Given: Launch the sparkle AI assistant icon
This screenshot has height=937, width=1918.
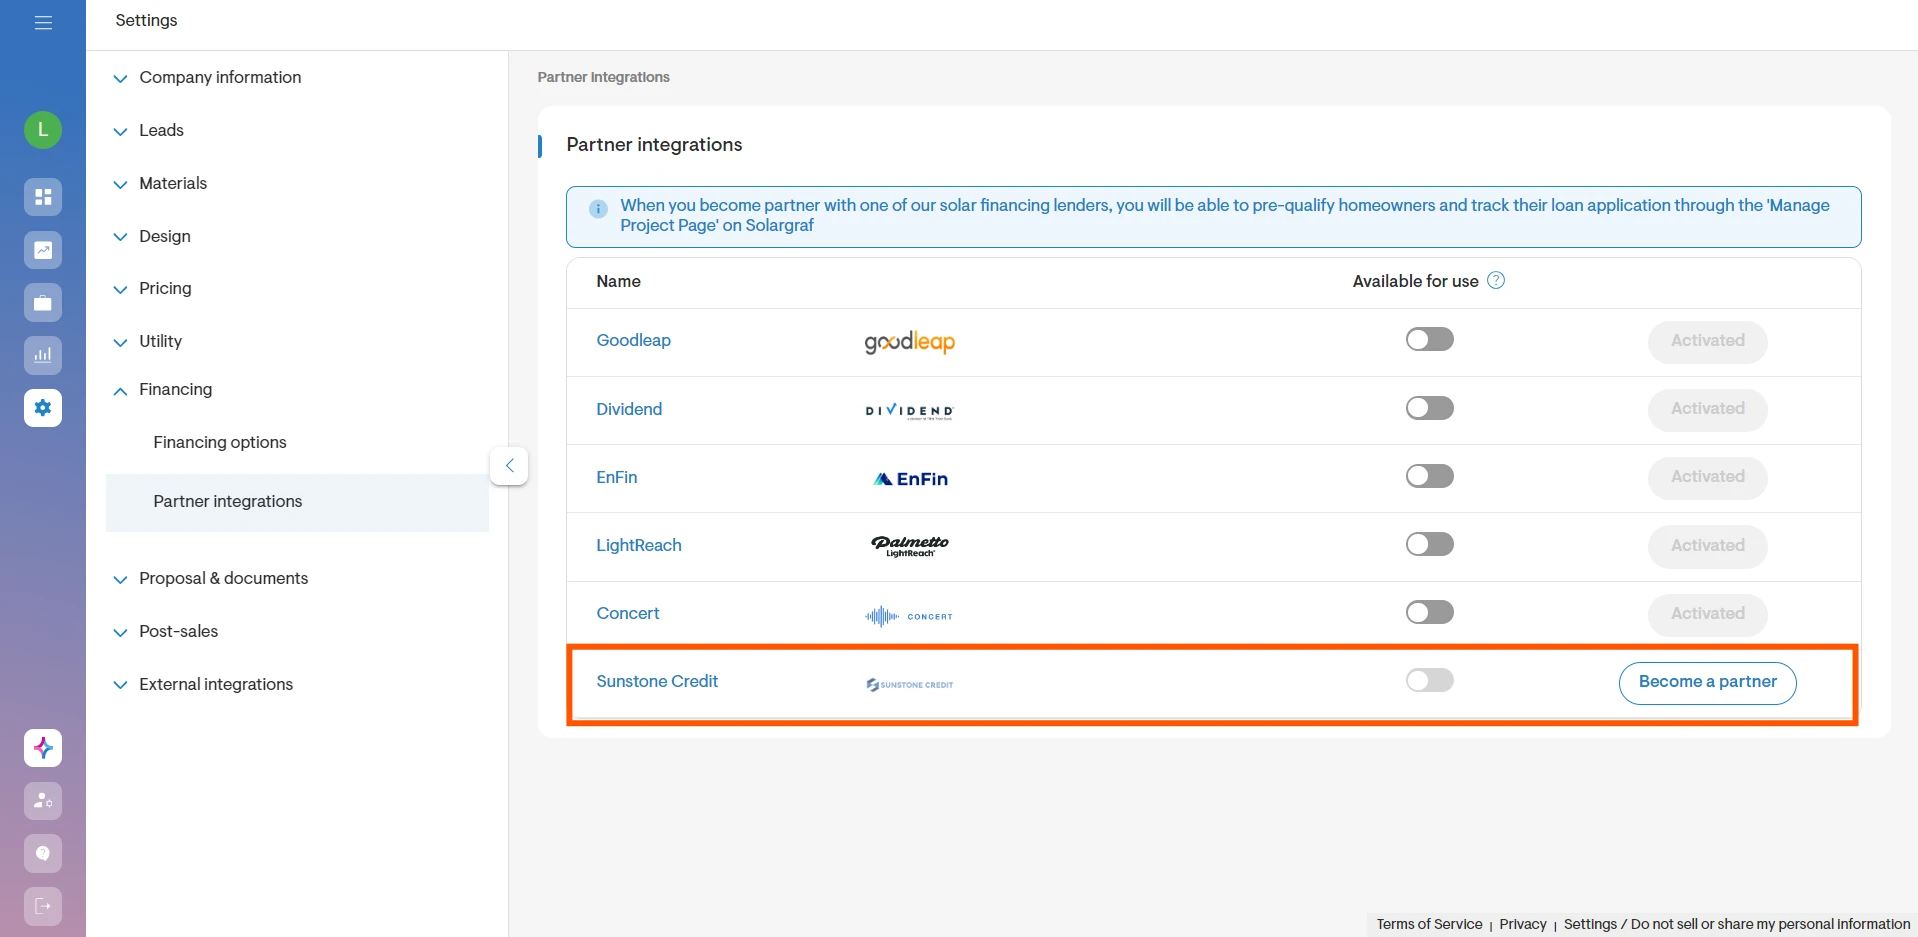Looking at the screenshot, I should pos(43,748).
